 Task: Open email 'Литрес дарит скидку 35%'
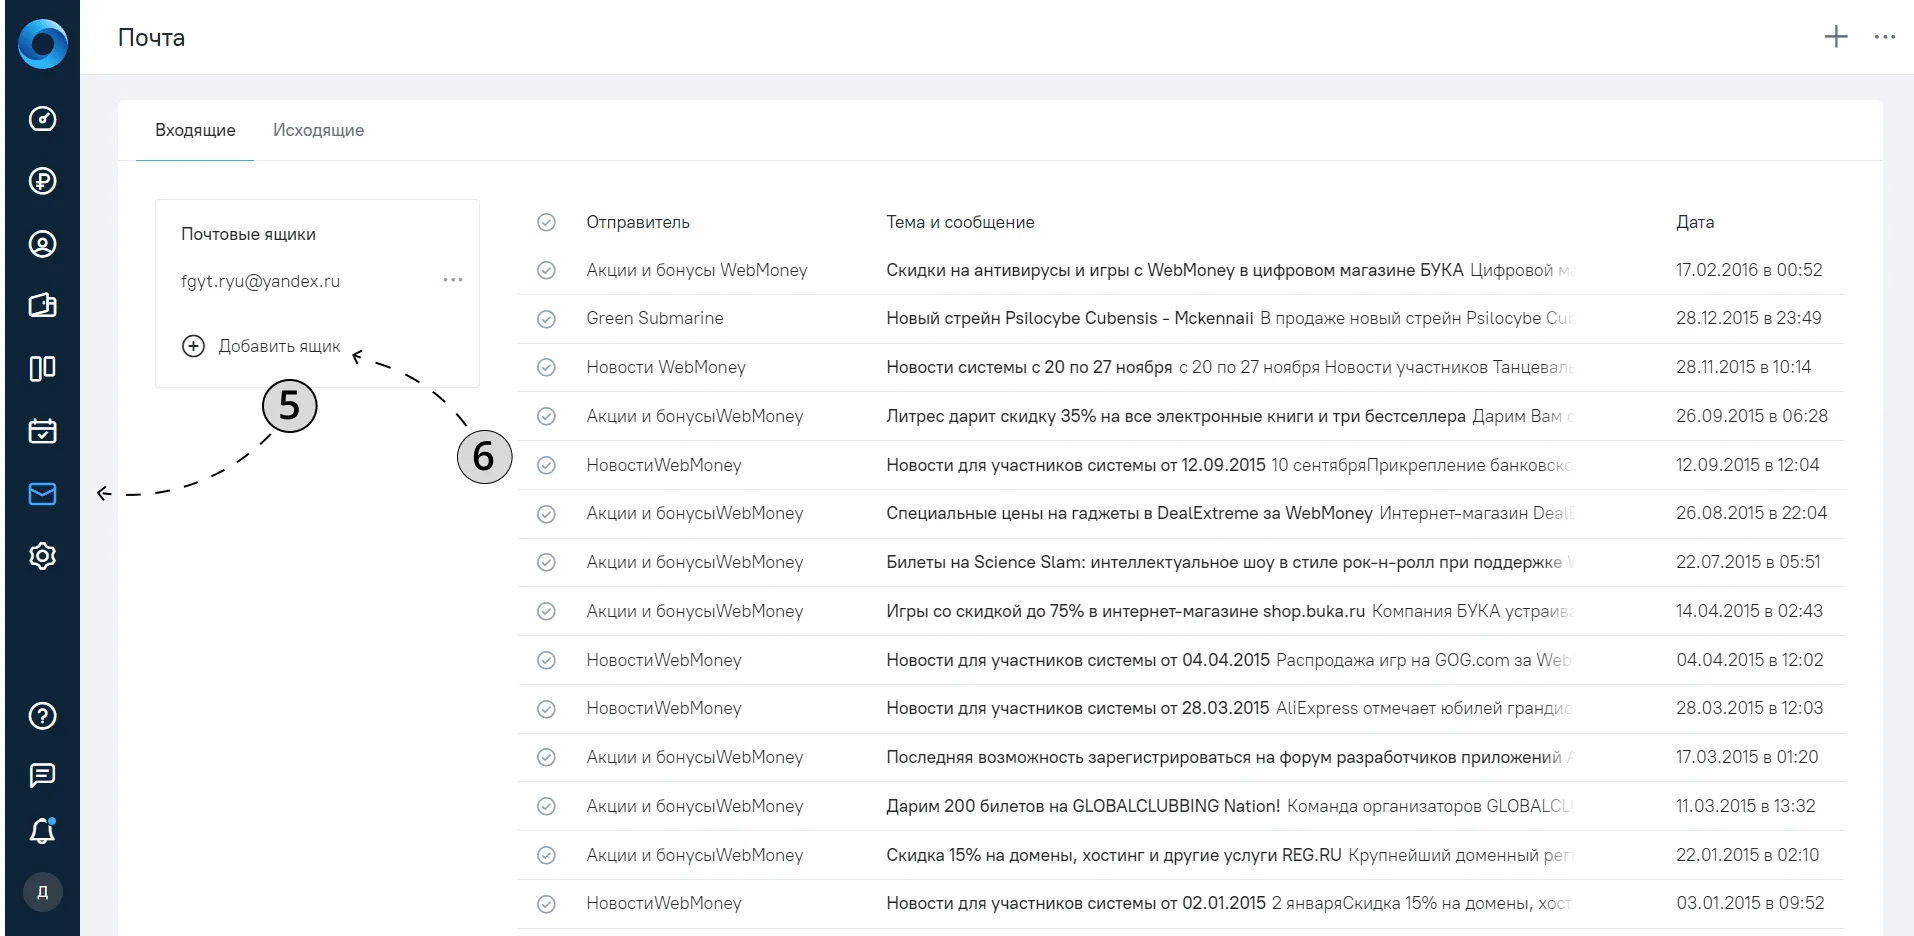(x=1176, y=416)
